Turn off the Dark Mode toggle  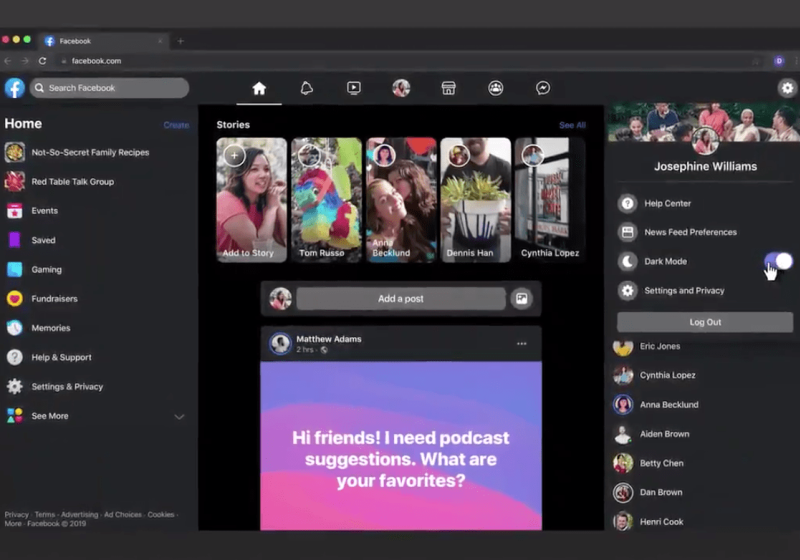(778, 261)
